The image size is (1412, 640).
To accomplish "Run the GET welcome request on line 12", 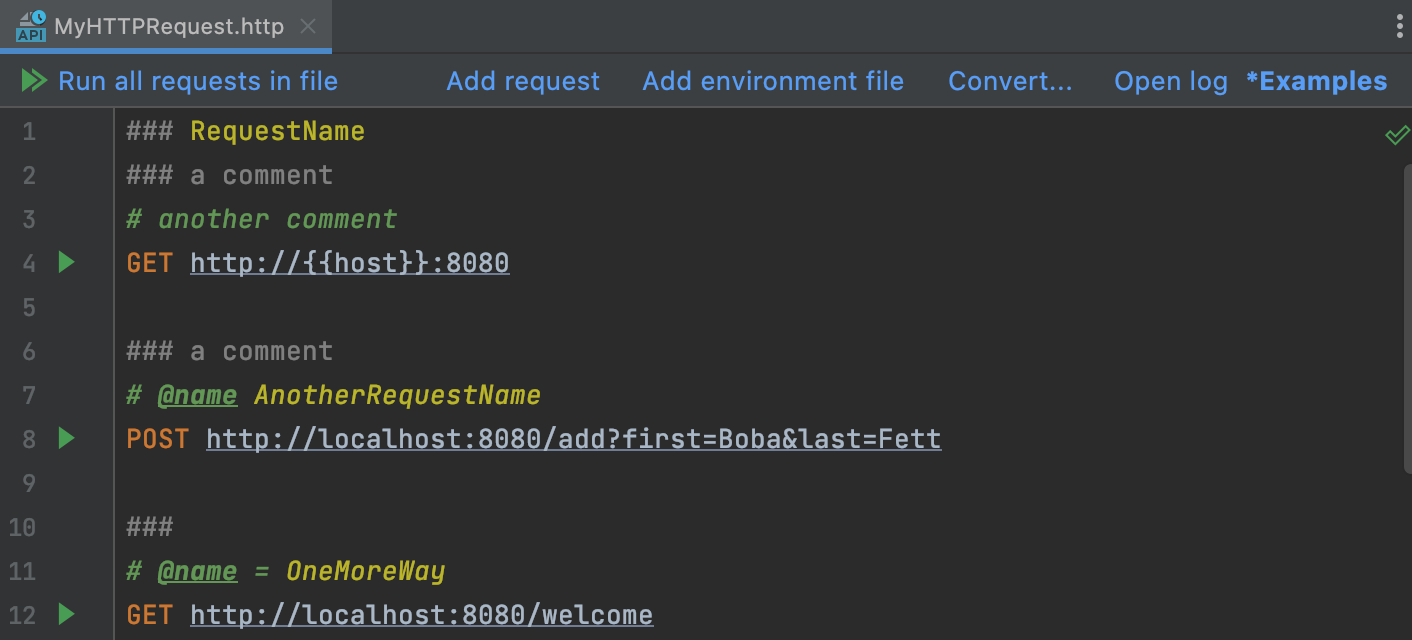I will click(x=66, y=614).
